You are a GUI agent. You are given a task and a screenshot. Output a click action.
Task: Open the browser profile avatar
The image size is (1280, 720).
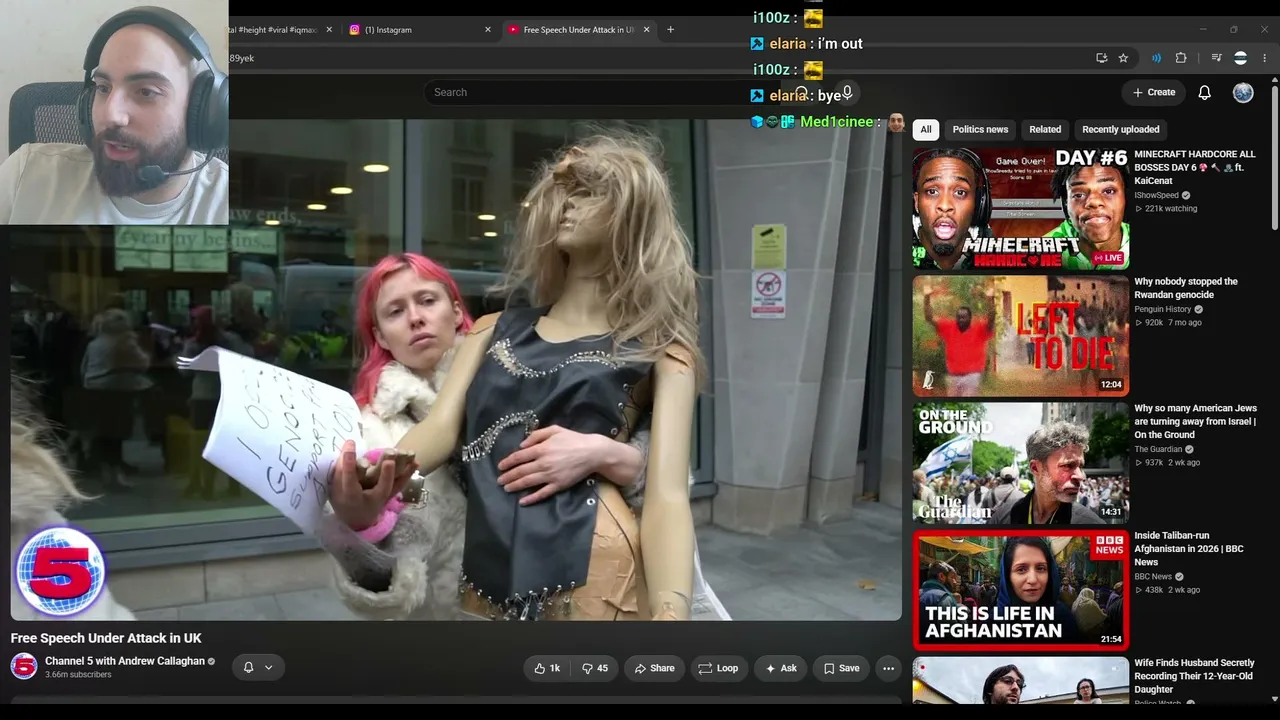click(1241, 58)
